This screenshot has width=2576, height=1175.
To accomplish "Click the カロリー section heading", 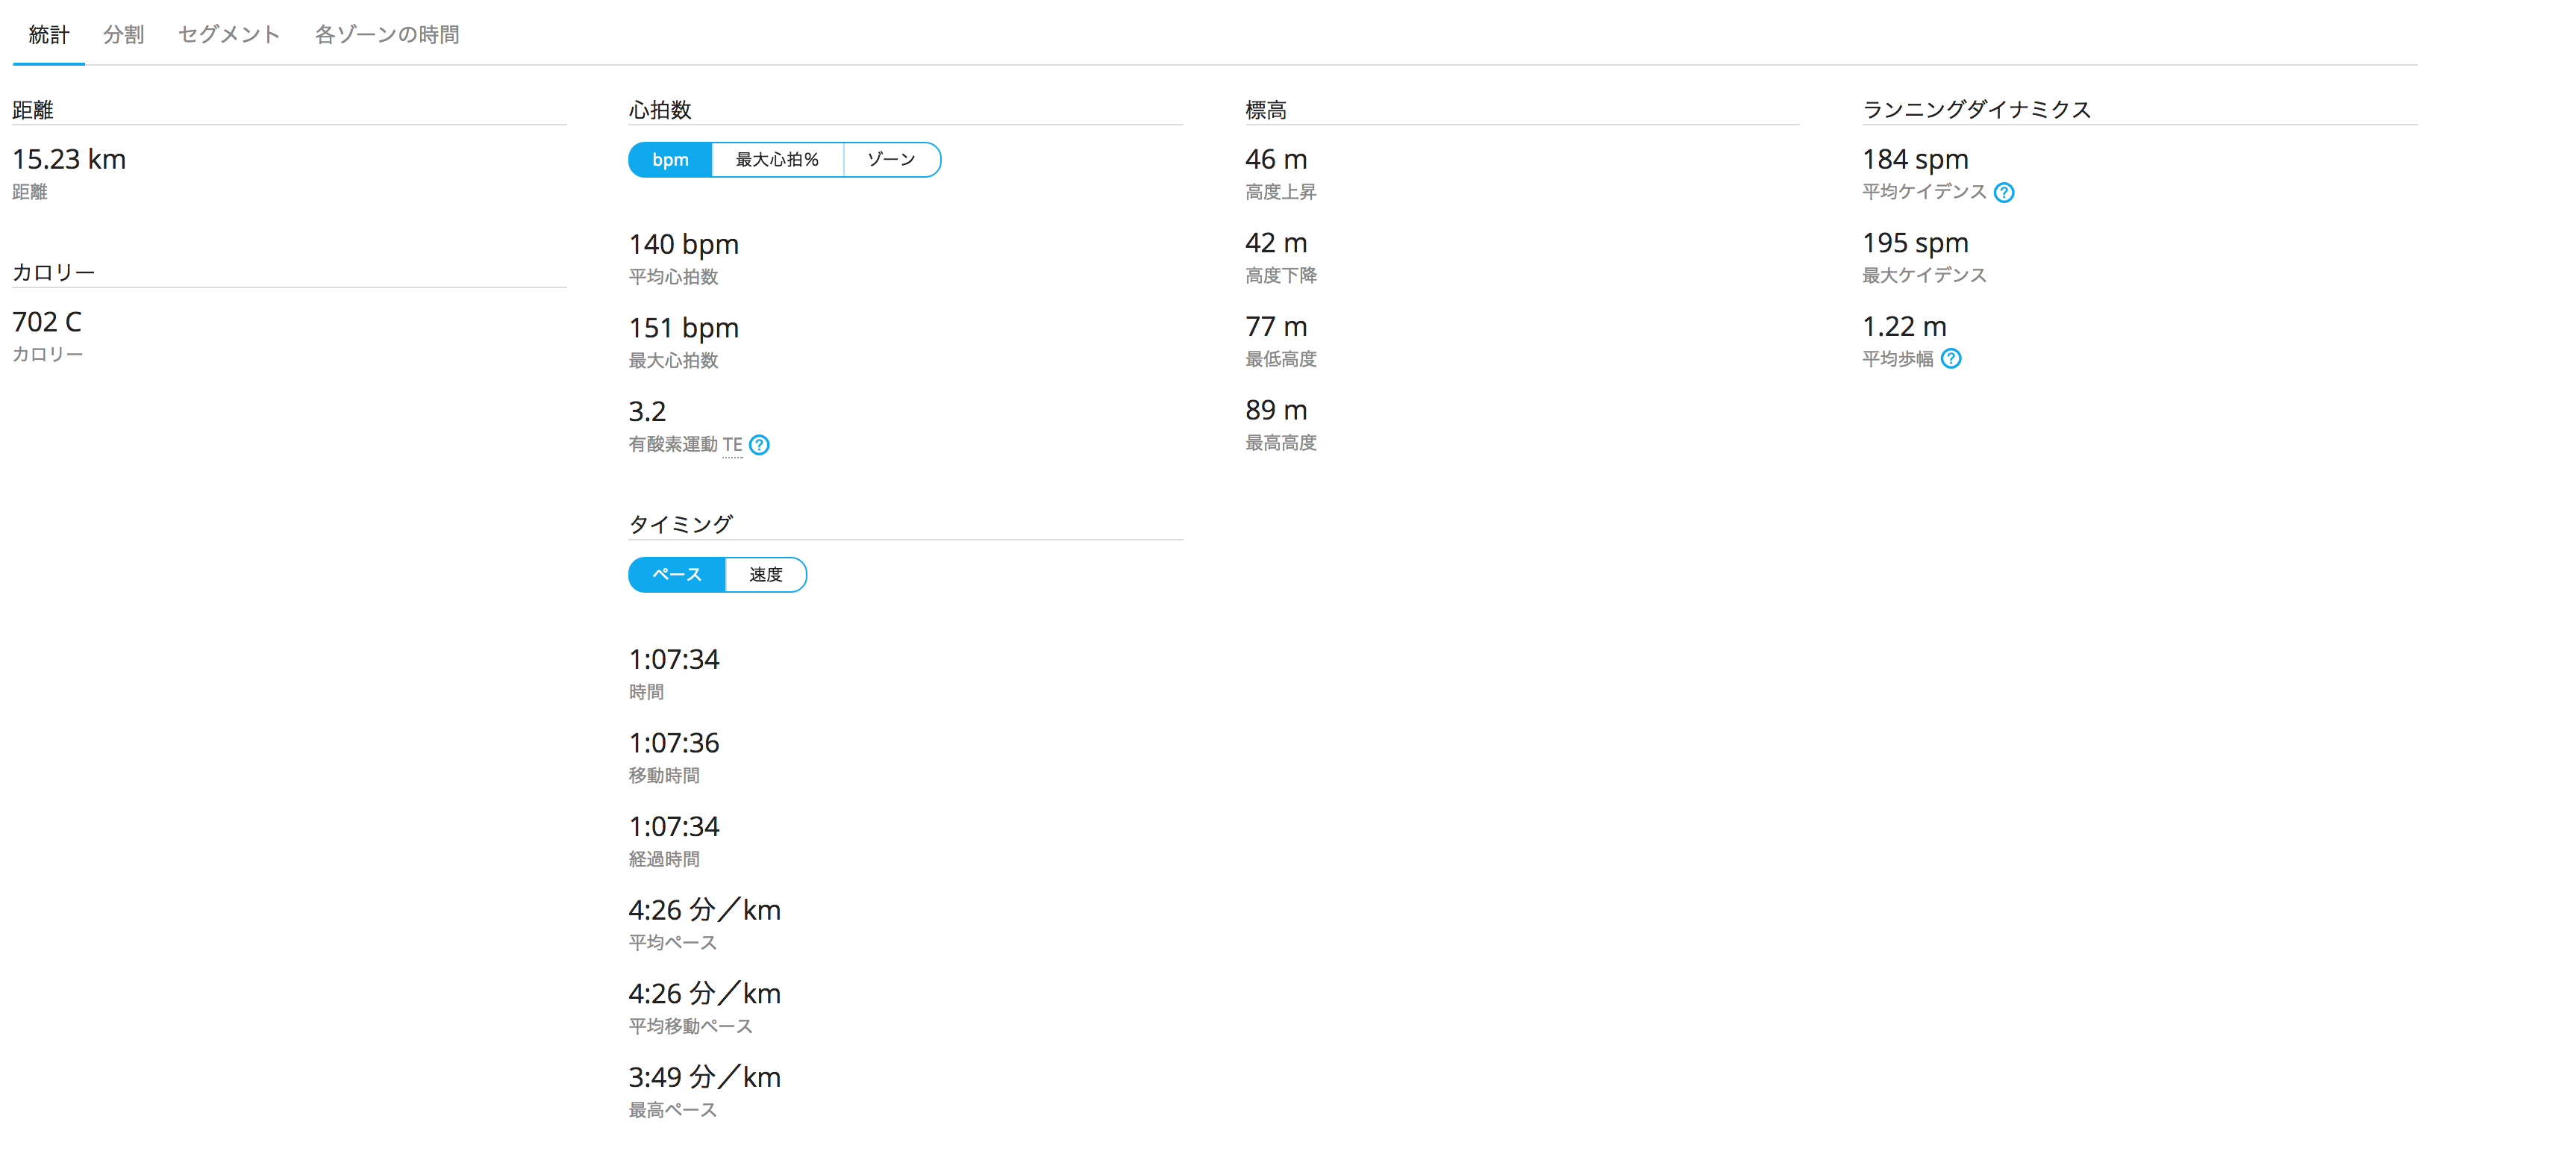I will pos(54,273).
